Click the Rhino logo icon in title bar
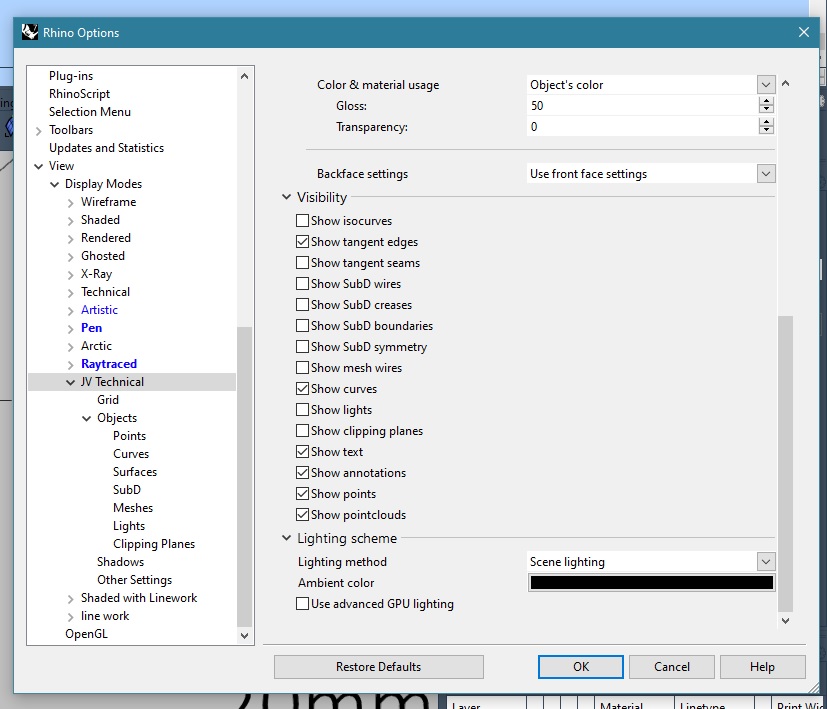The width and height of the screenshot is (827, 709). click(30, 32)
